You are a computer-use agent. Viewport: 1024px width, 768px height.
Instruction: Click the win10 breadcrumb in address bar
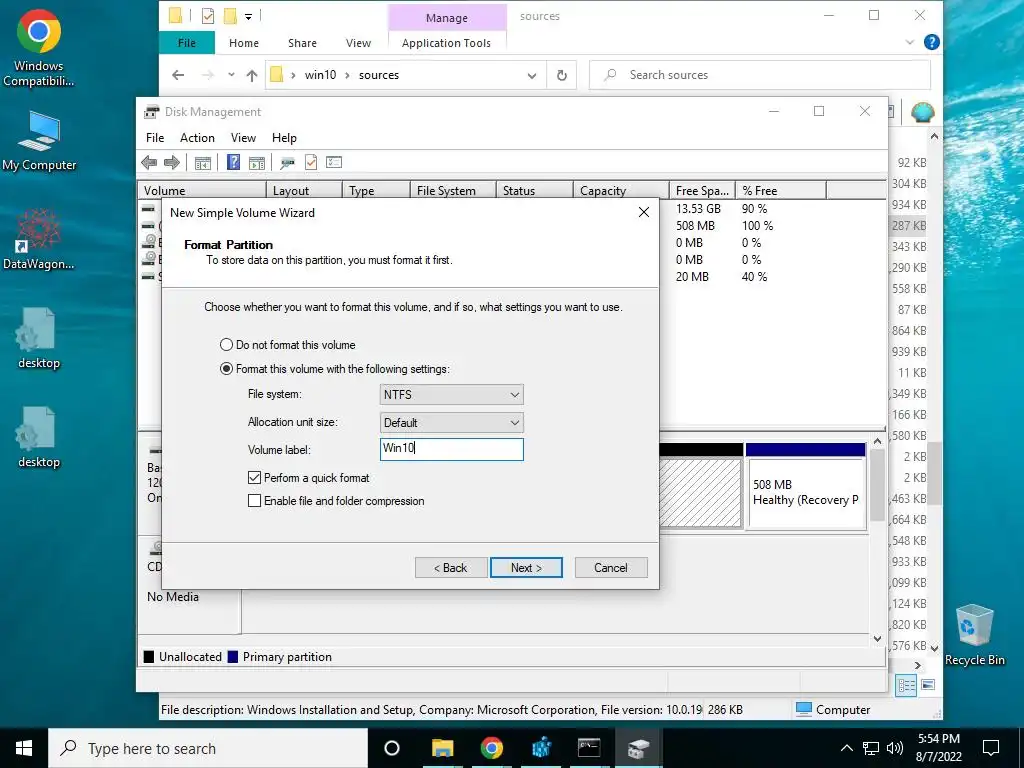pos(320,75)
